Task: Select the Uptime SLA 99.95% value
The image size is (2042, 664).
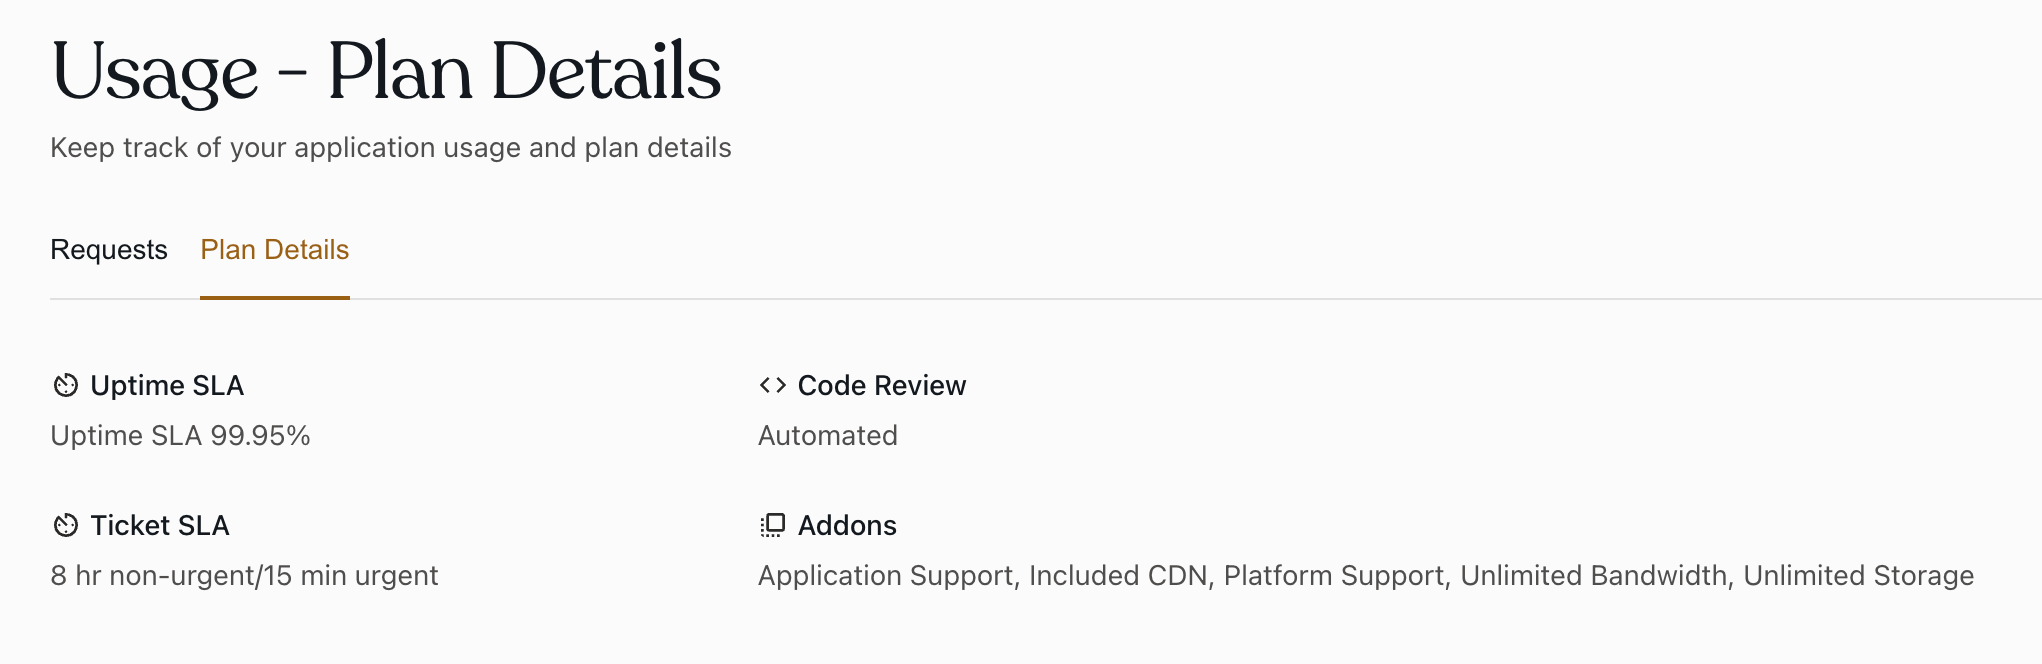Action: (180, 435)
